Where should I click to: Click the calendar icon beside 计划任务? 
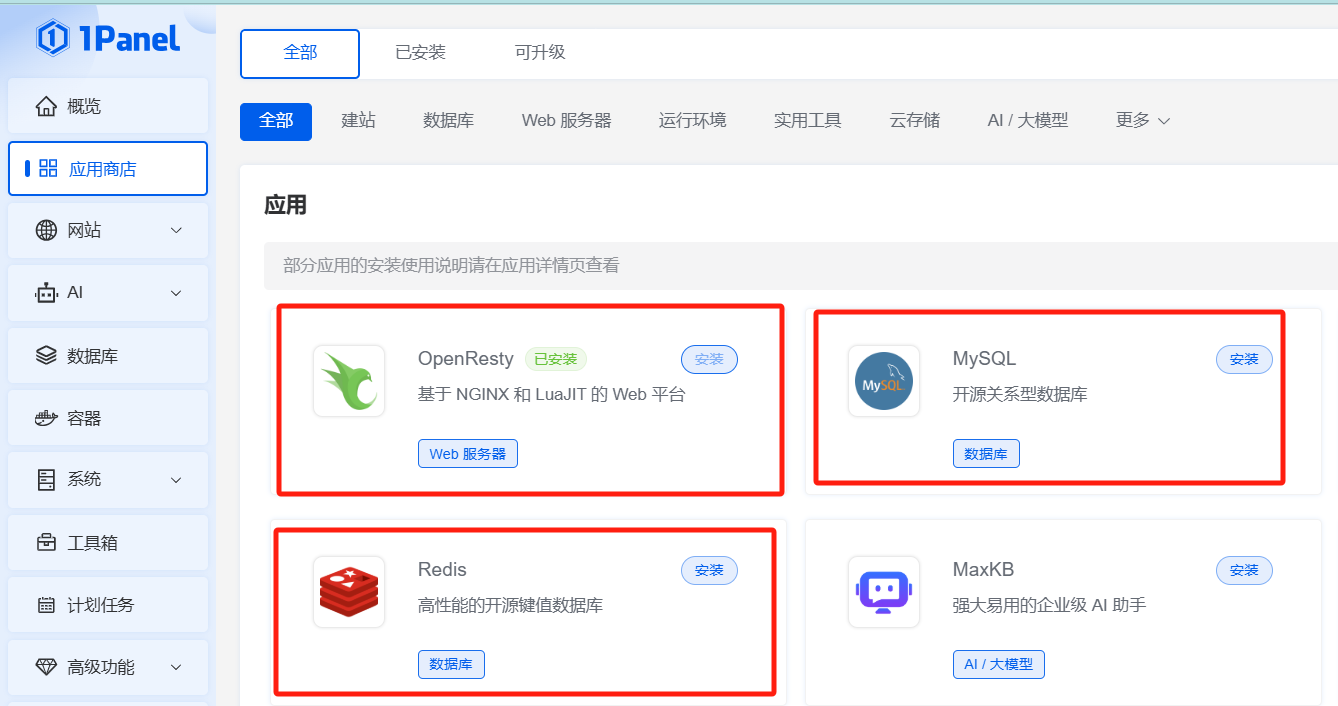(x=46, y=605)
